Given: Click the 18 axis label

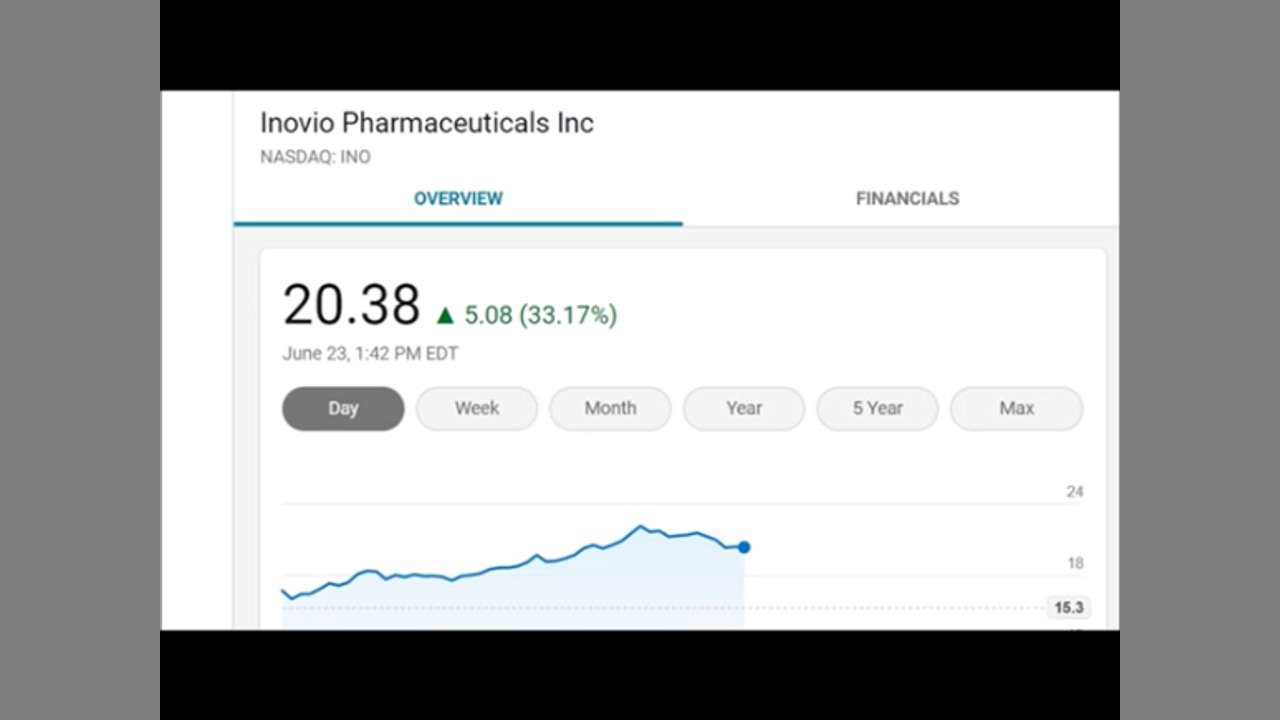Looking at the screenshot, I should click(1075, 563).
